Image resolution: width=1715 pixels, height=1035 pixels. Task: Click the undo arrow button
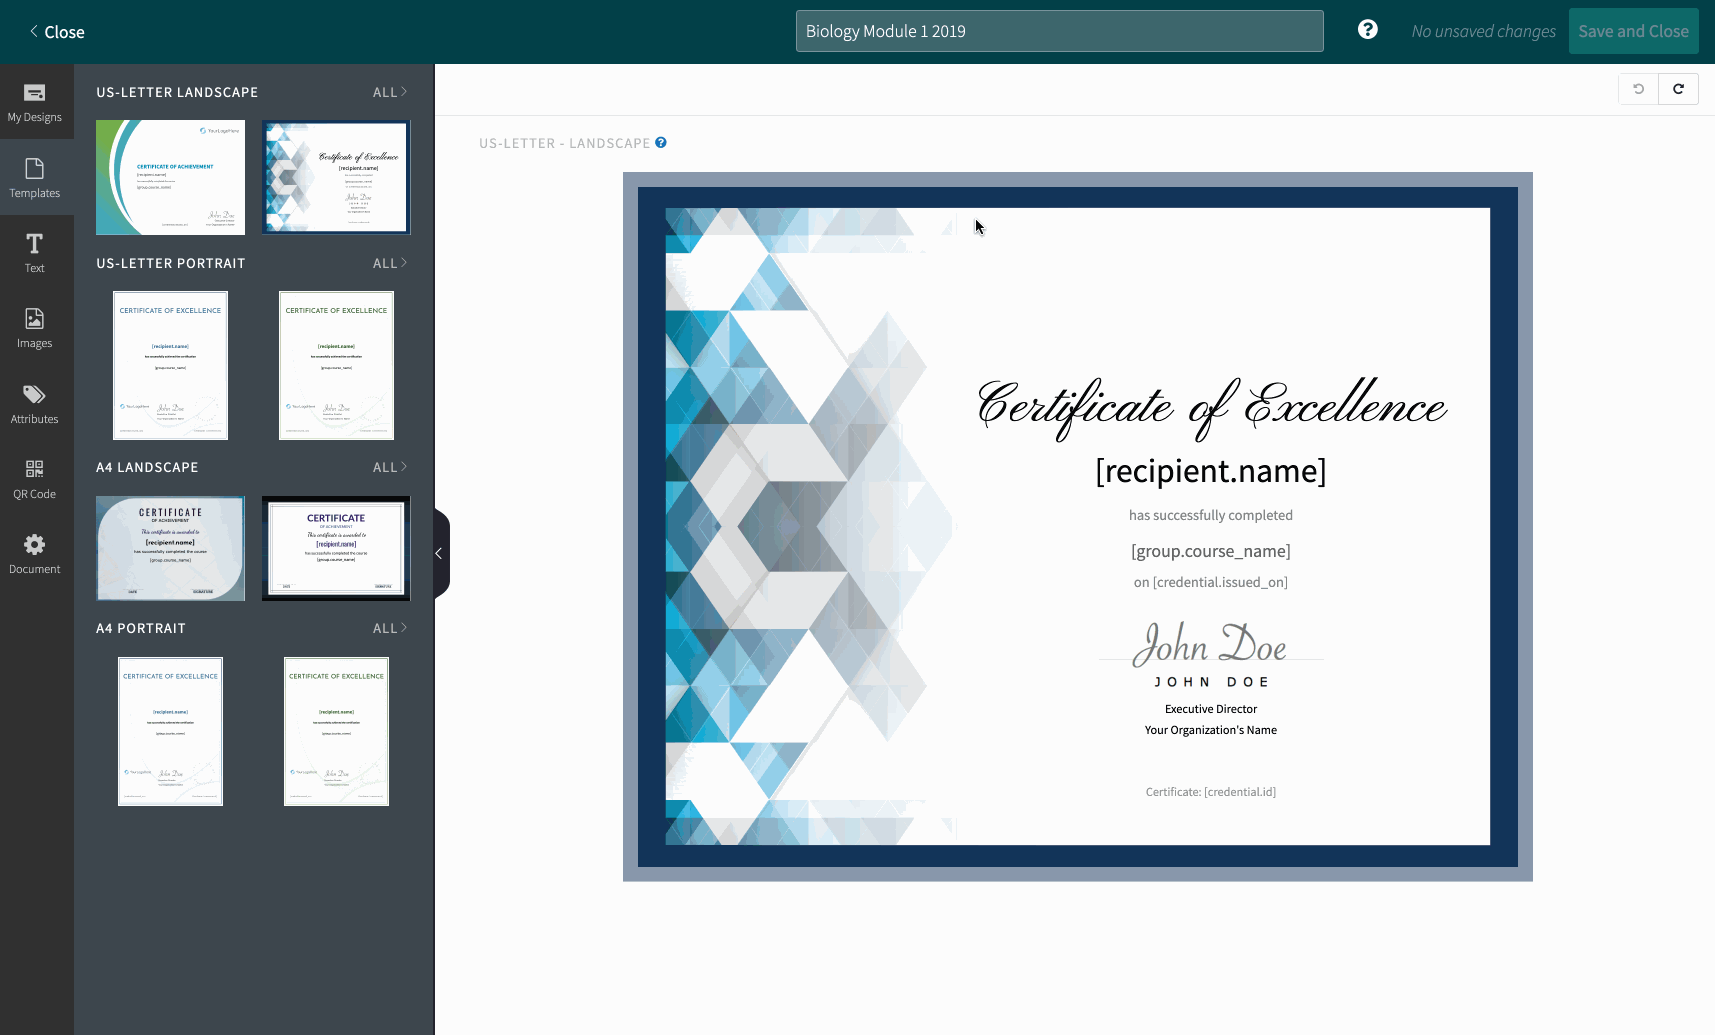point(1638,89)
